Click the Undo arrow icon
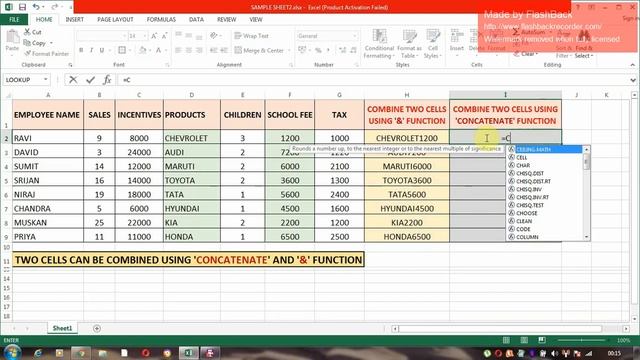The image size is (640, 360). tap(36, 7)
